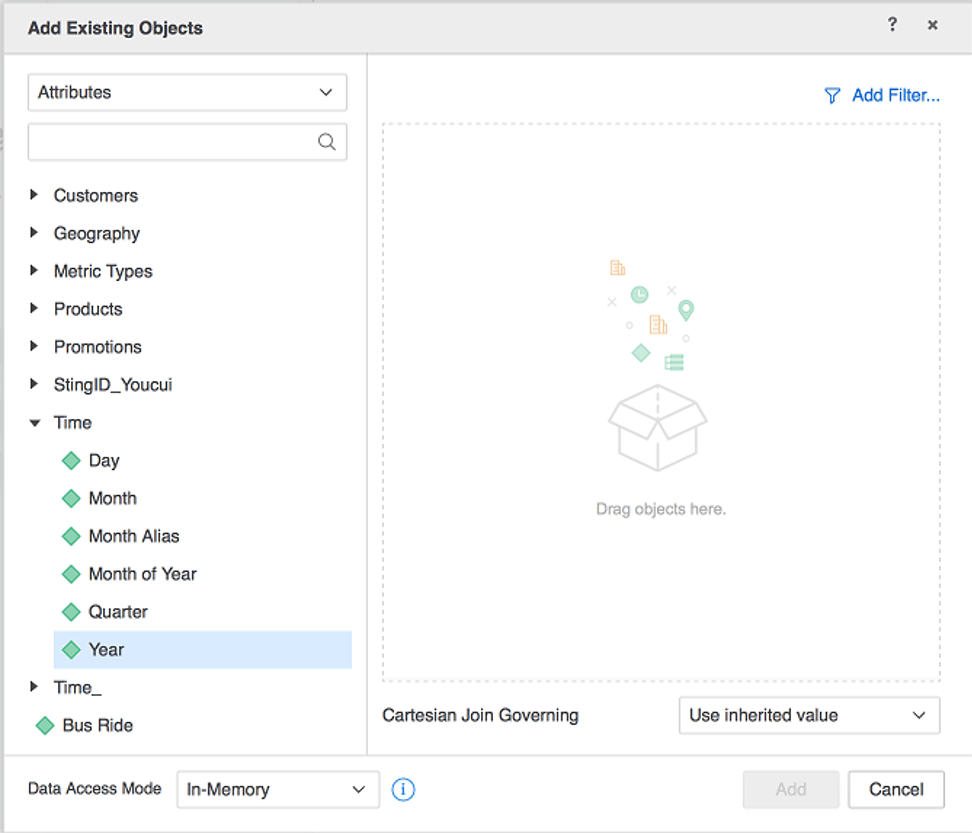Image resolution: width=972 pixels, height=833 pixels.
Task: Select the Year attribute
Action: (106, 650)
